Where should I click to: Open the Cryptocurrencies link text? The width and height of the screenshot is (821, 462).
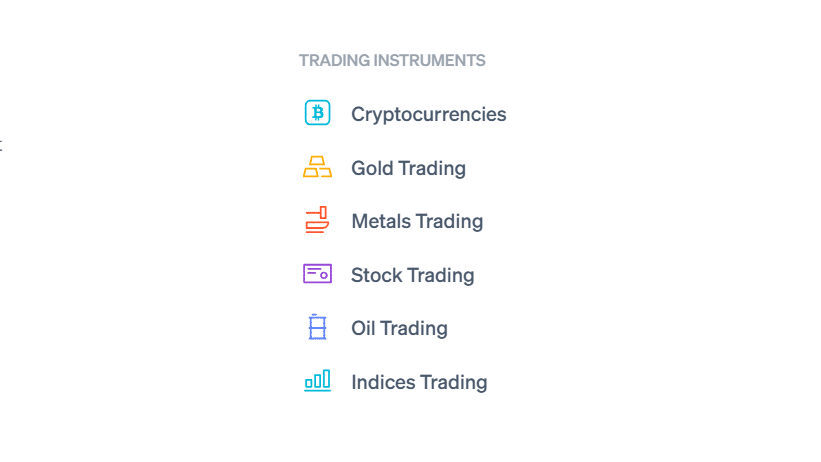428,114
